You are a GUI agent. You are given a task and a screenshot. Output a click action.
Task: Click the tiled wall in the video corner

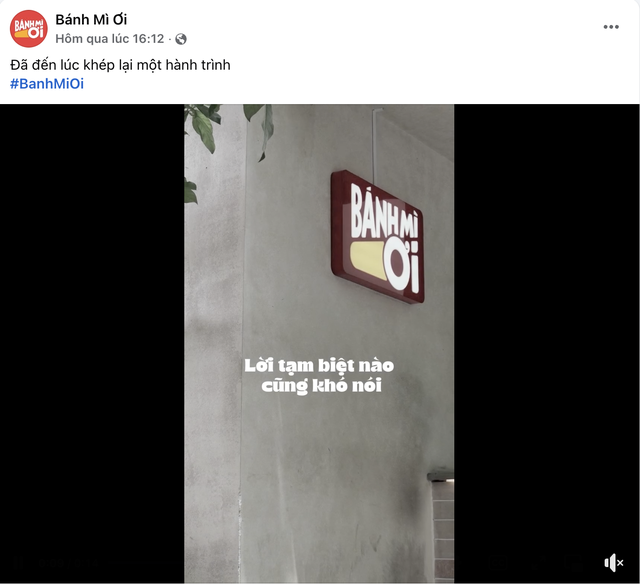(443, 528)
